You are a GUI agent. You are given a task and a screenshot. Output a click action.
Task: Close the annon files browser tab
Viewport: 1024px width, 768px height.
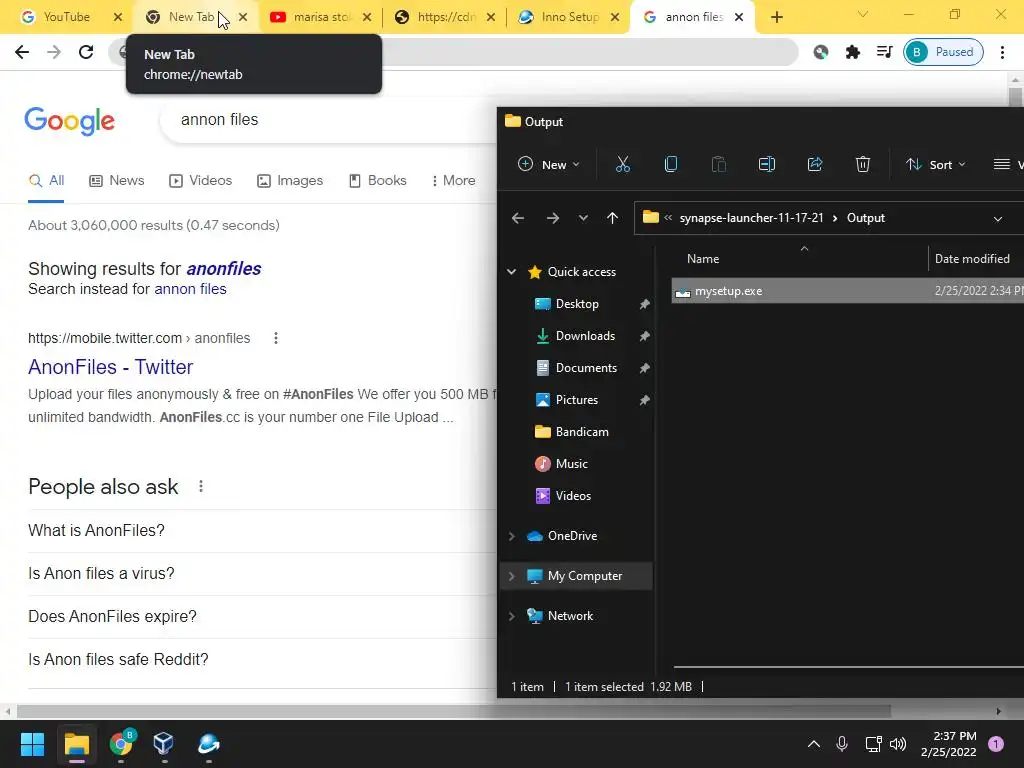(739, 17)
